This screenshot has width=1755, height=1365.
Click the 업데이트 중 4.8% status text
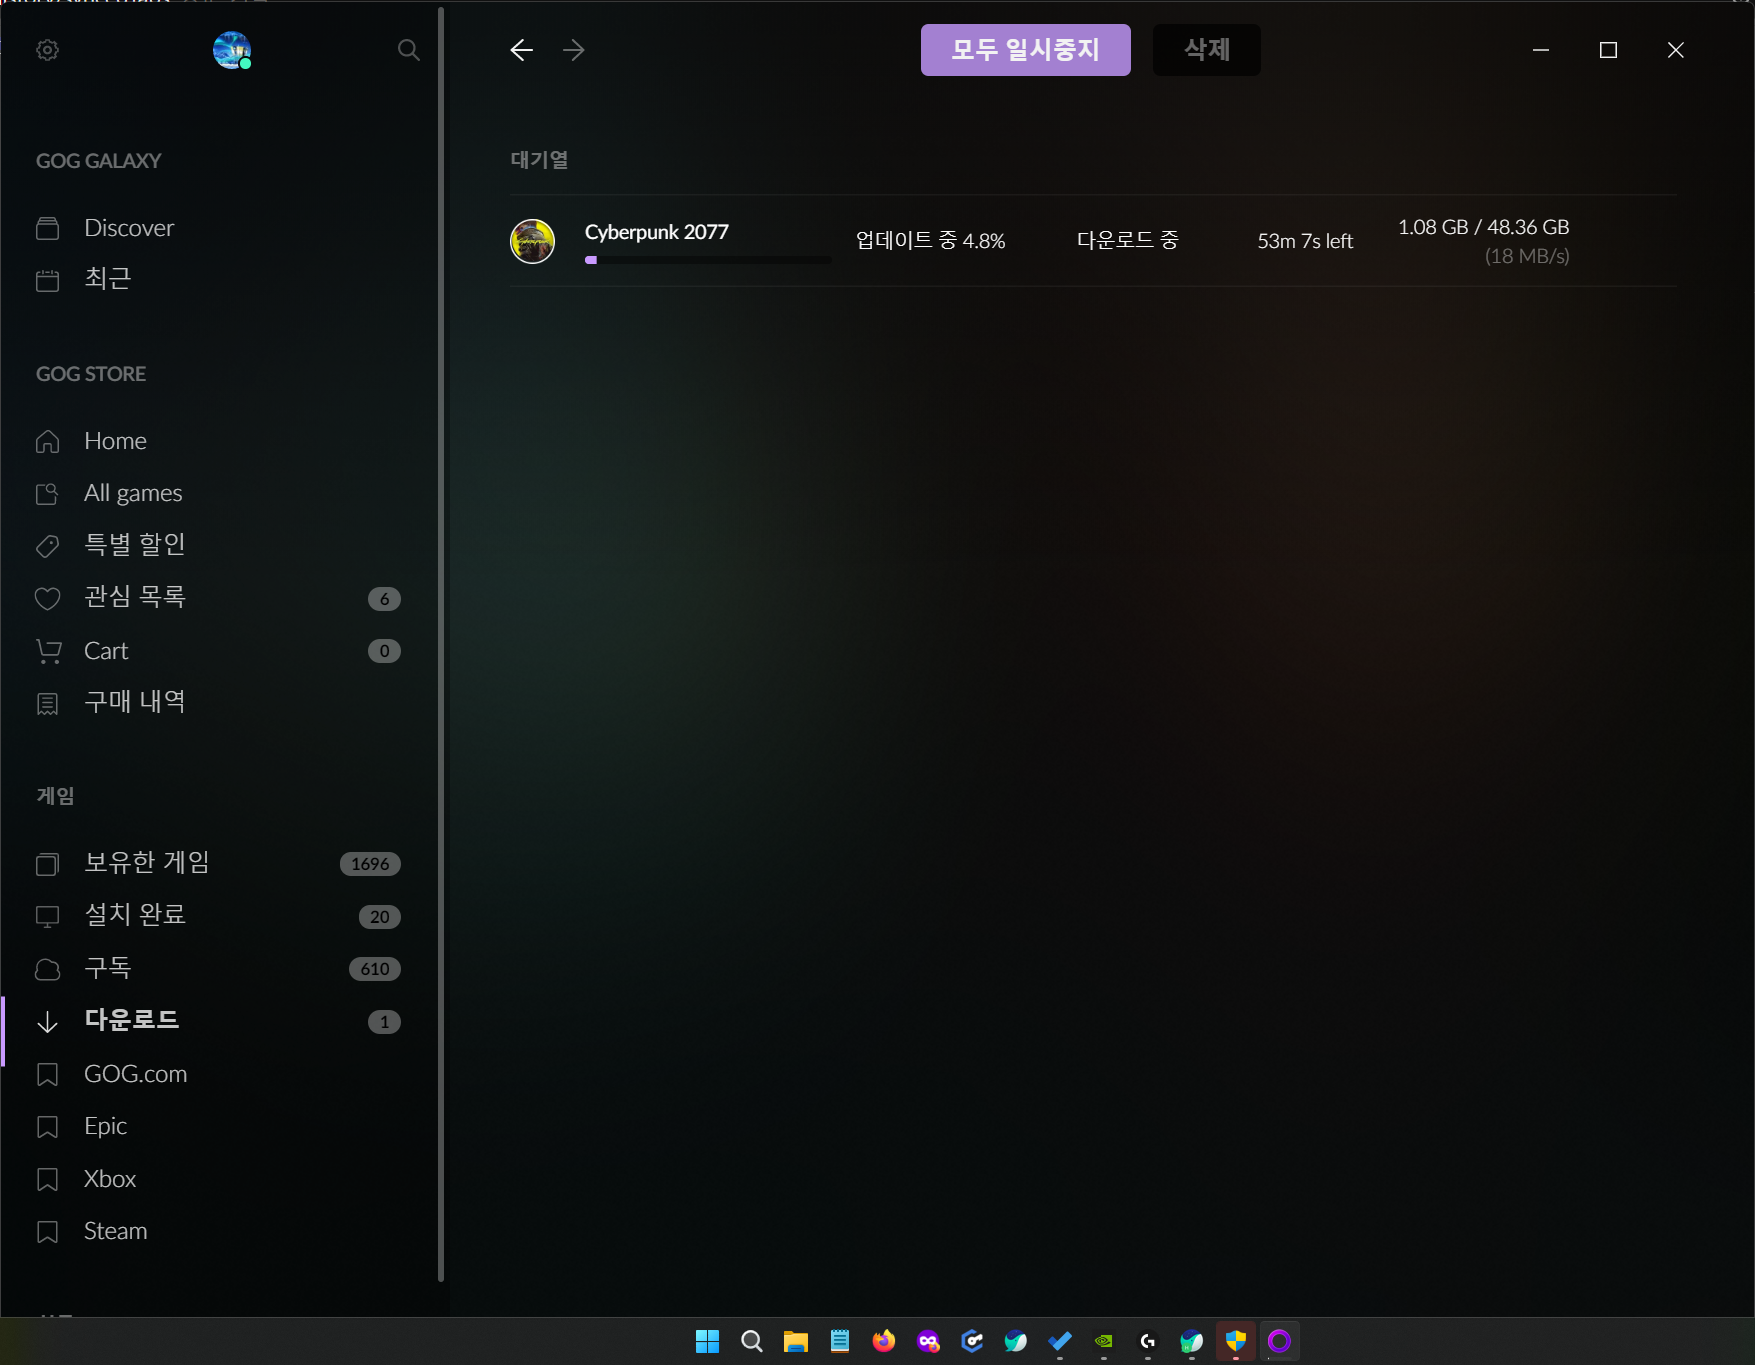[x=930, y=241]
